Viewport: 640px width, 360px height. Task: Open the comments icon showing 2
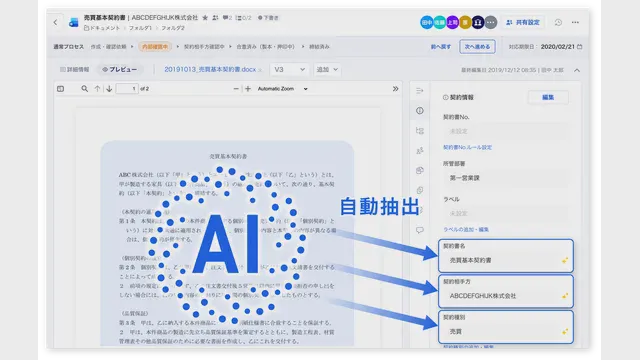click(227, 18)
